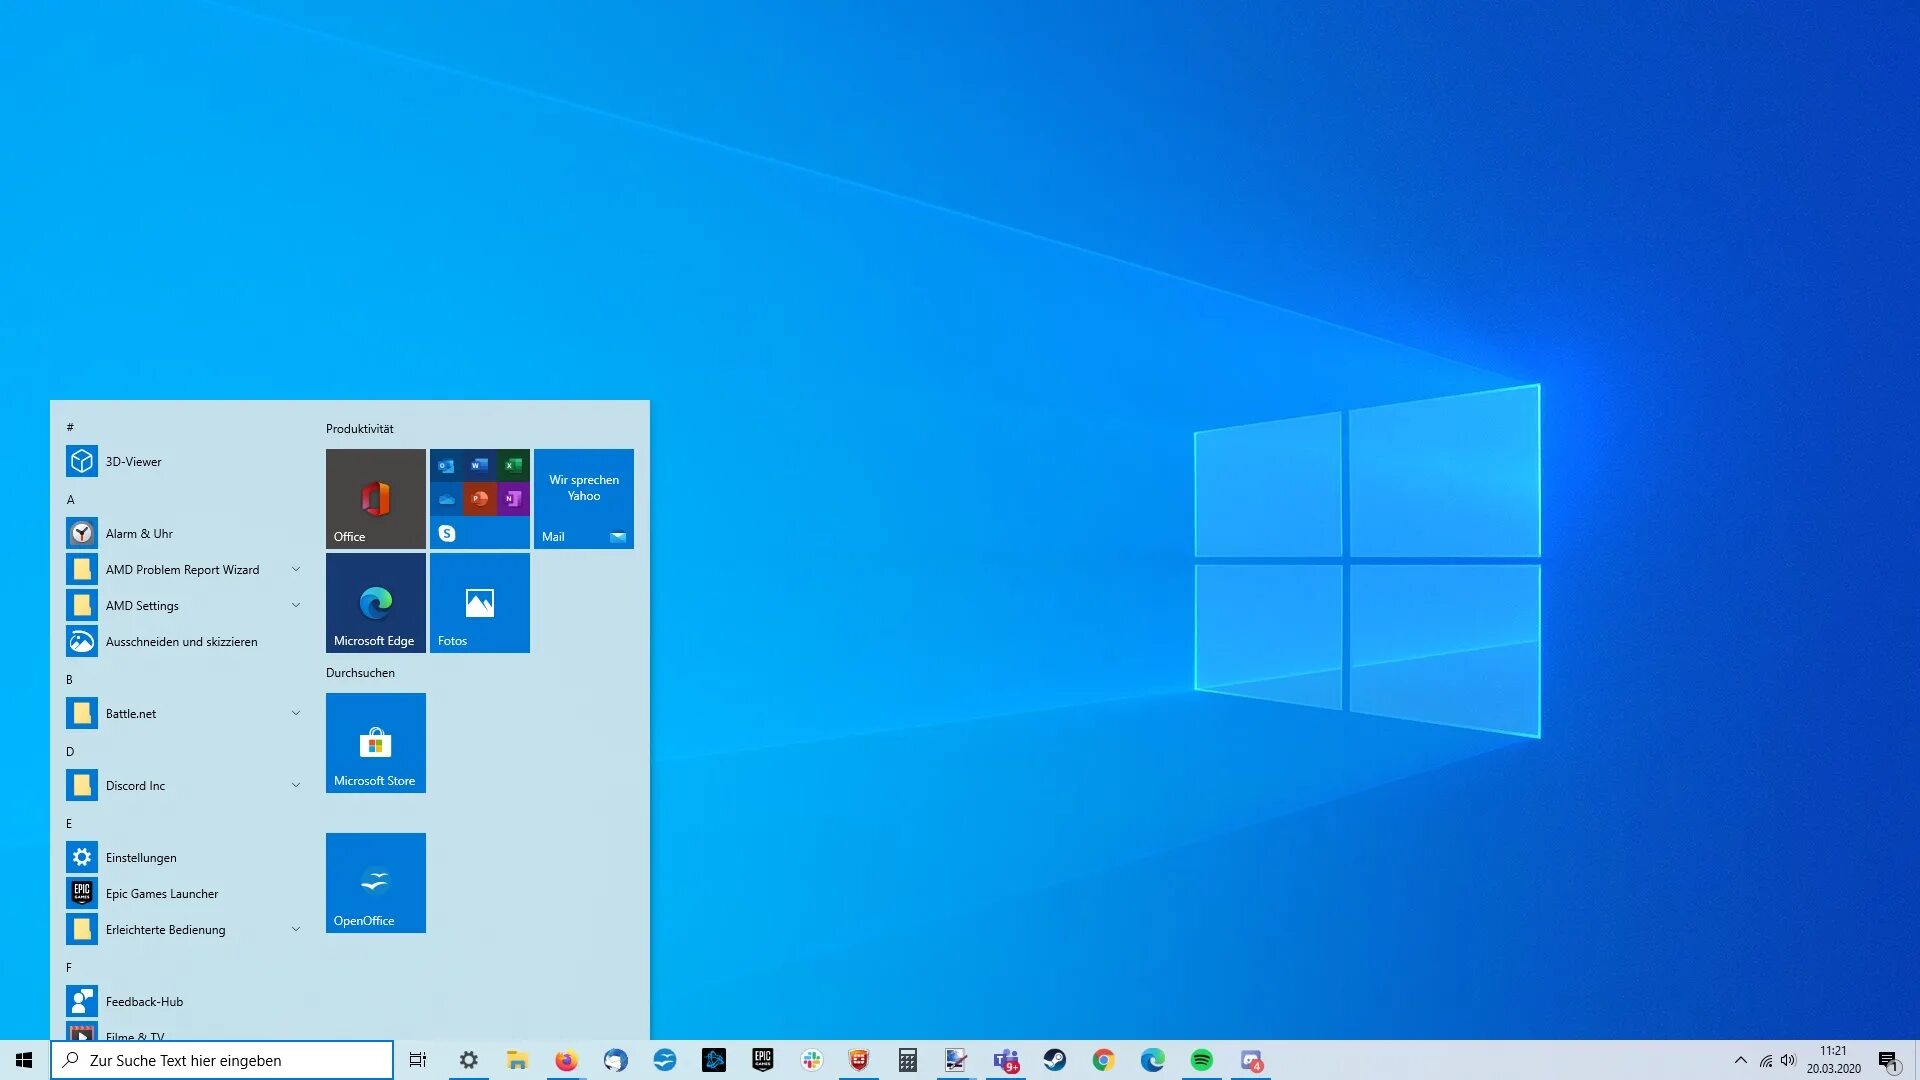Click the taskbar search box
This screenshot has height=1080, width=1920.
click(222, 1060)
